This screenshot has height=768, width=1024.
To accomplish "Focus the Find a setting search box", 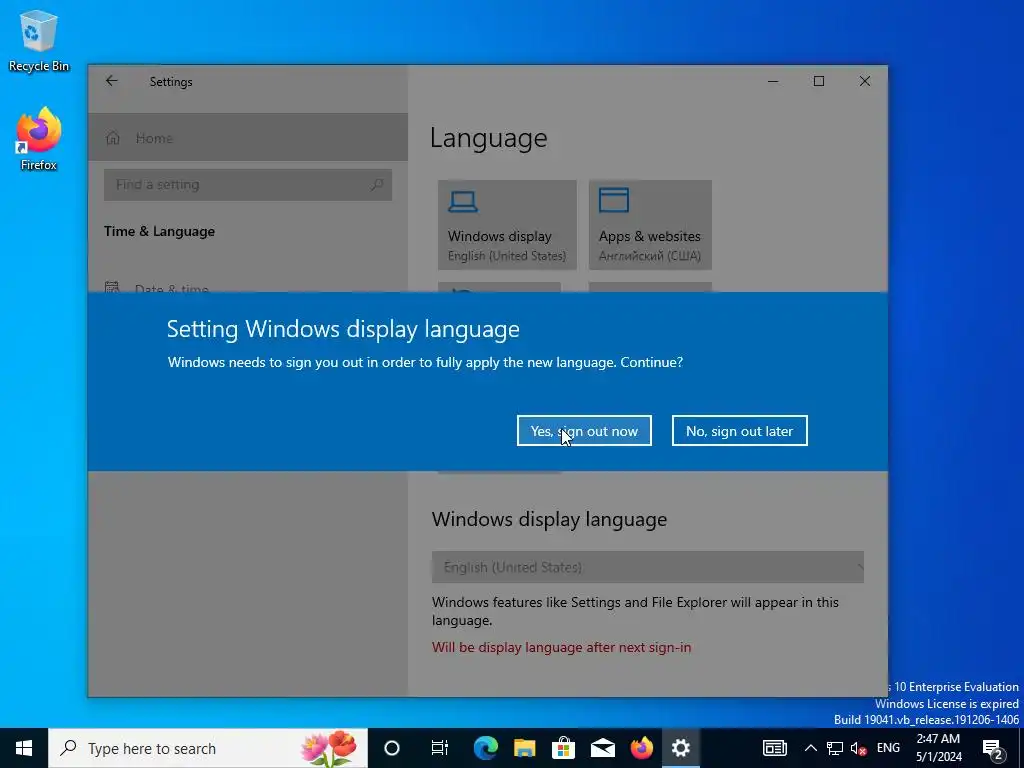I will pyautogui.click(x=248, y=185).
